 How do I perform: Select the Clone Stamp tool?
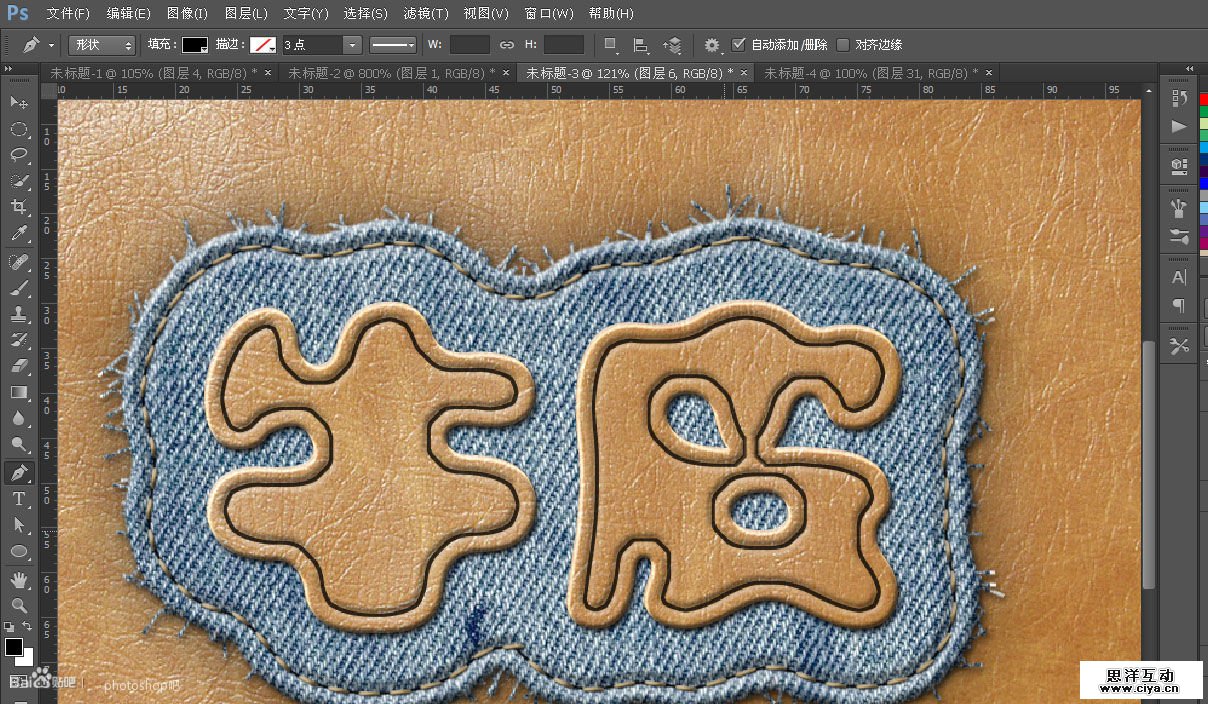[x=19, y=314]
